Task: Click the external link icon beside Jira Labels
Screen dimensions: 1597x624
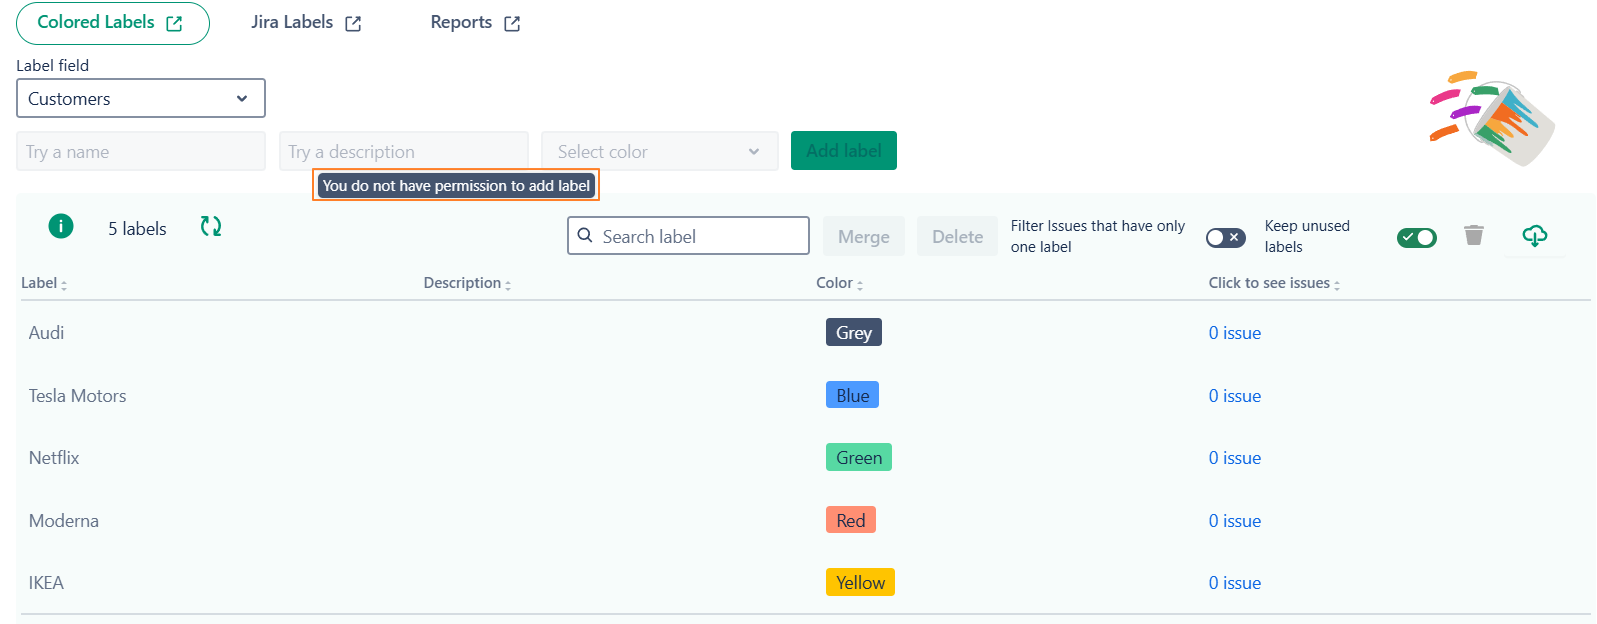Action: tap(353, 24)
